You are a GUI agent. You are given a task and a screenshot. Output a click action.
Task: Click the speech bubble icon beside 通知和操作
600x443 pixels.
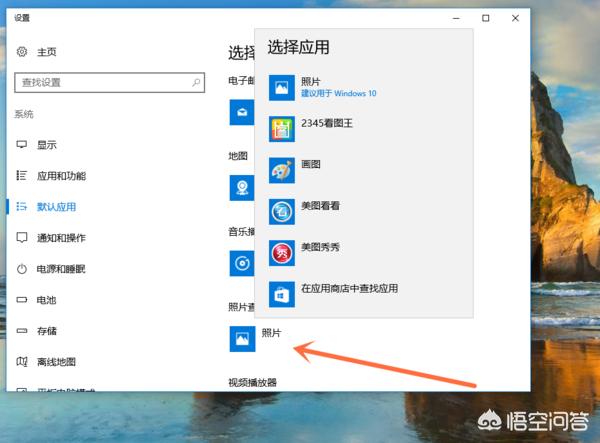pos(22,238)
